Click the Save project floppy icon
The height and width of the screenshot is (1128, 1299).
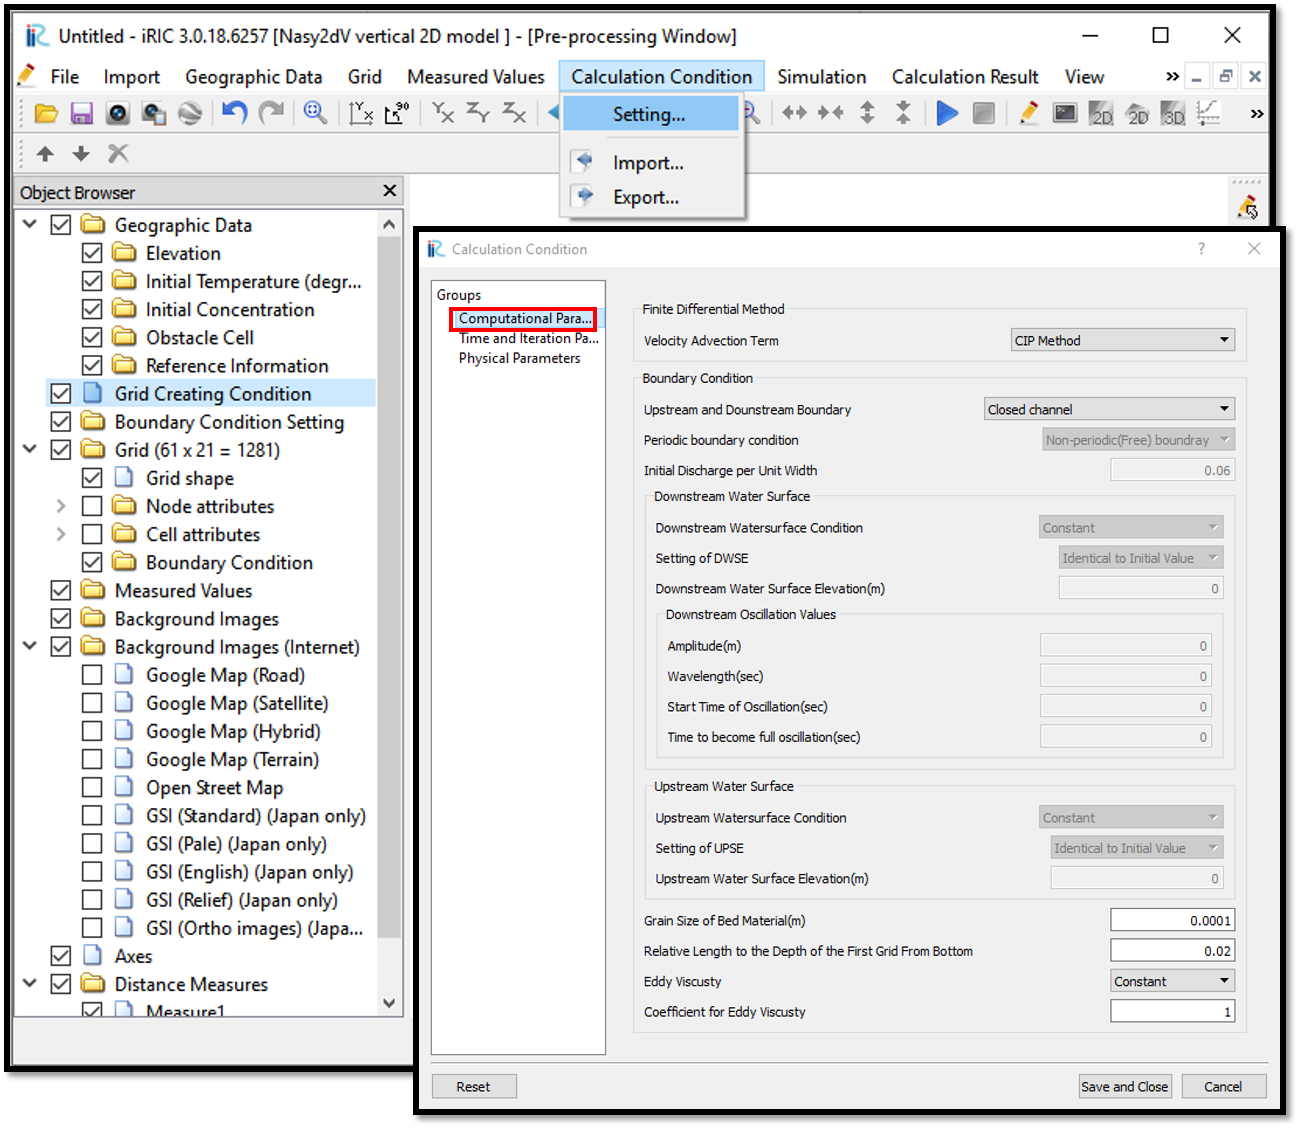tap(82, 114)
